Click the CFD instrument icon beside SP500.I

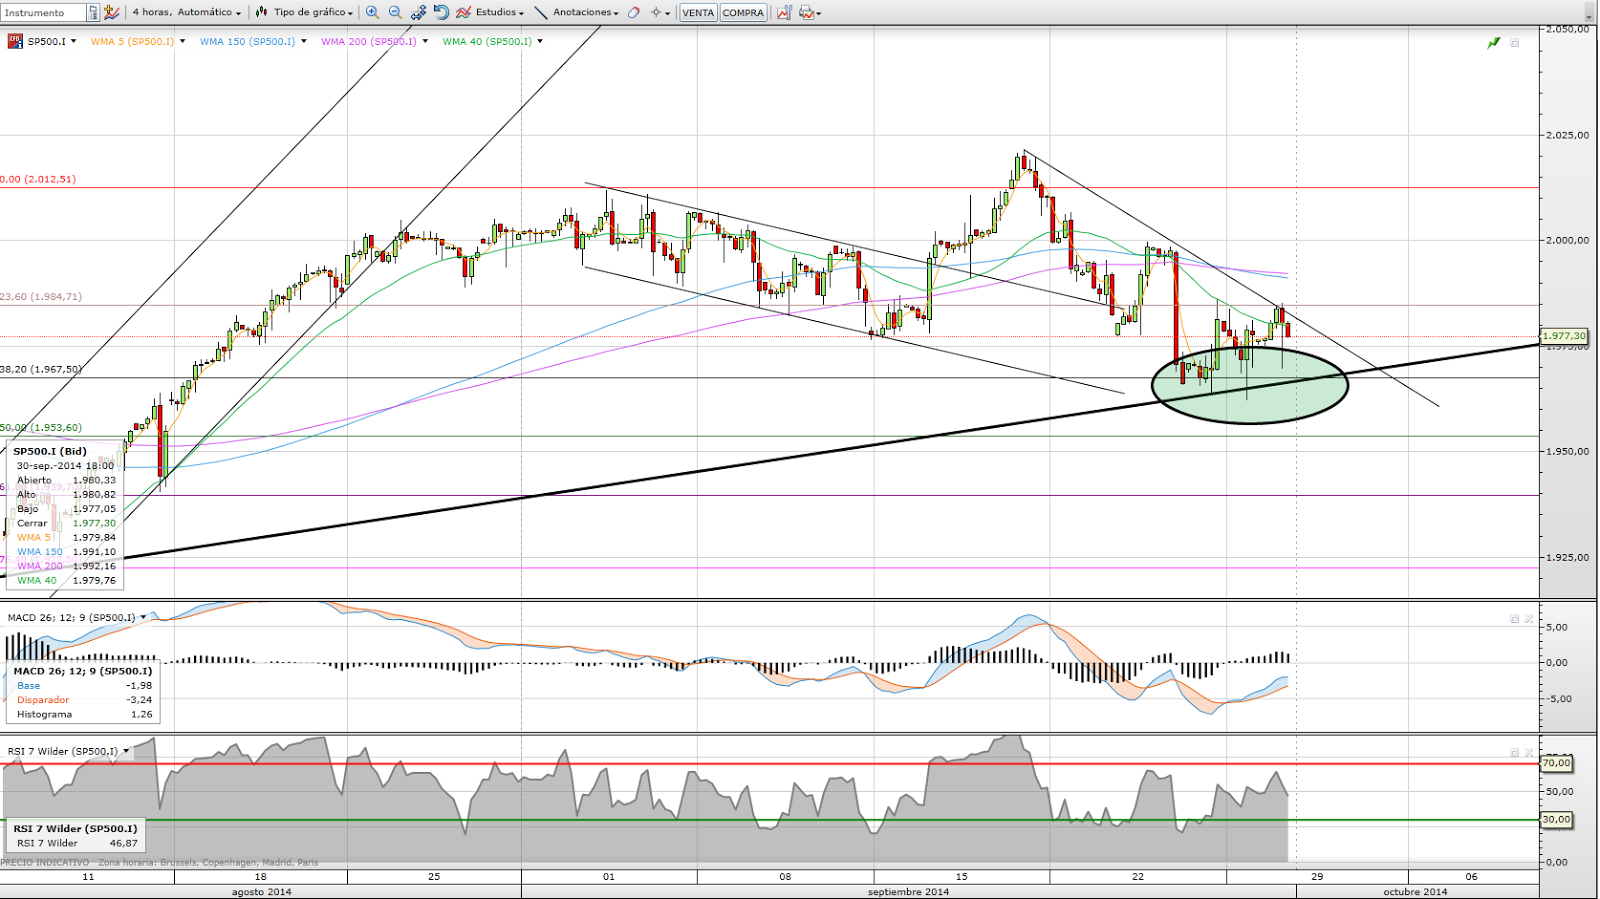[15, 41]
